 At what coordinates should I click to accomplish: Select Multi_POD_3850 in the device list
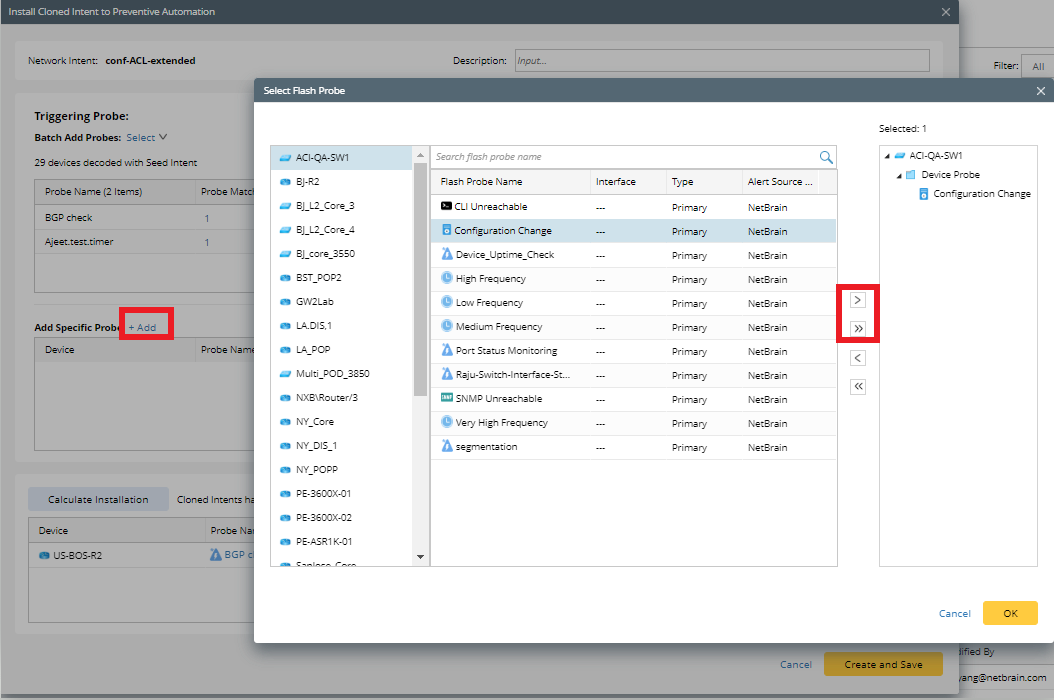point(341,373)
